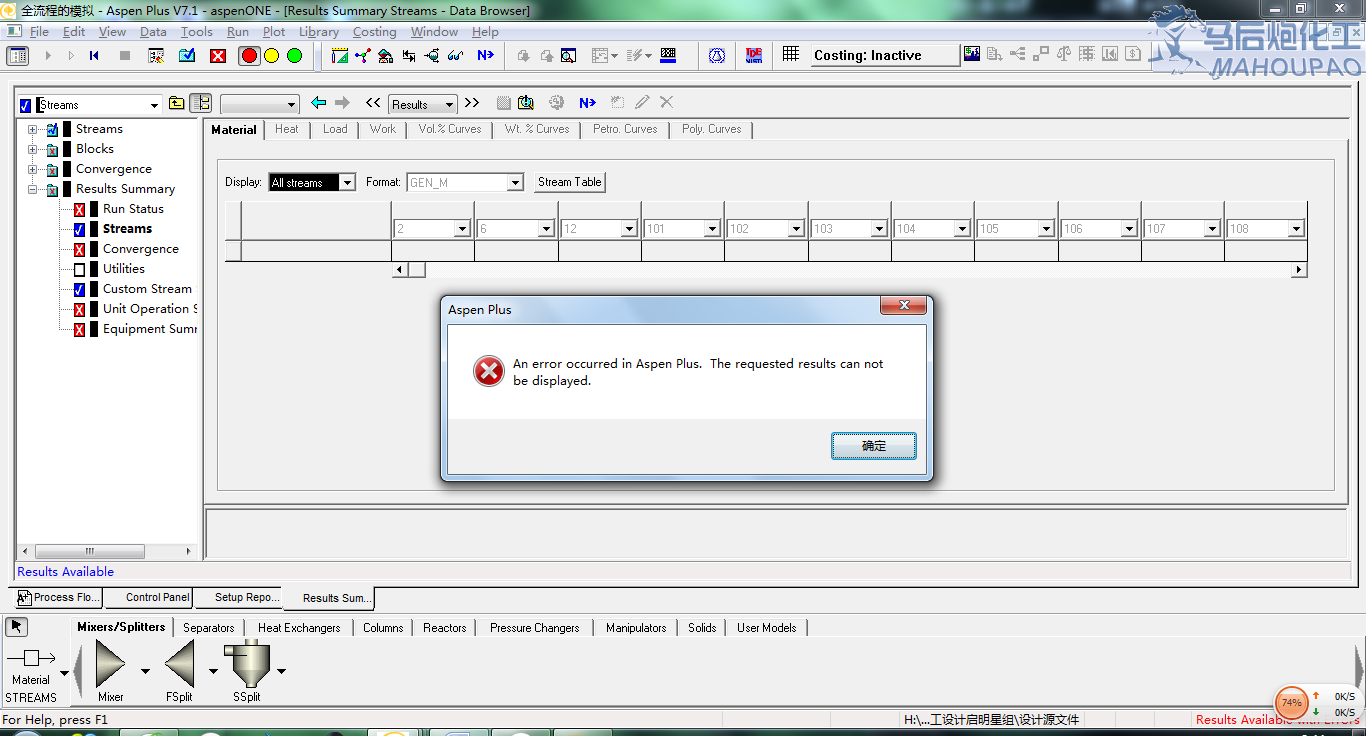Screen dimensions: 1366x736
Task: Toggle the red circle toolbar button
Action: coord(249,56)
